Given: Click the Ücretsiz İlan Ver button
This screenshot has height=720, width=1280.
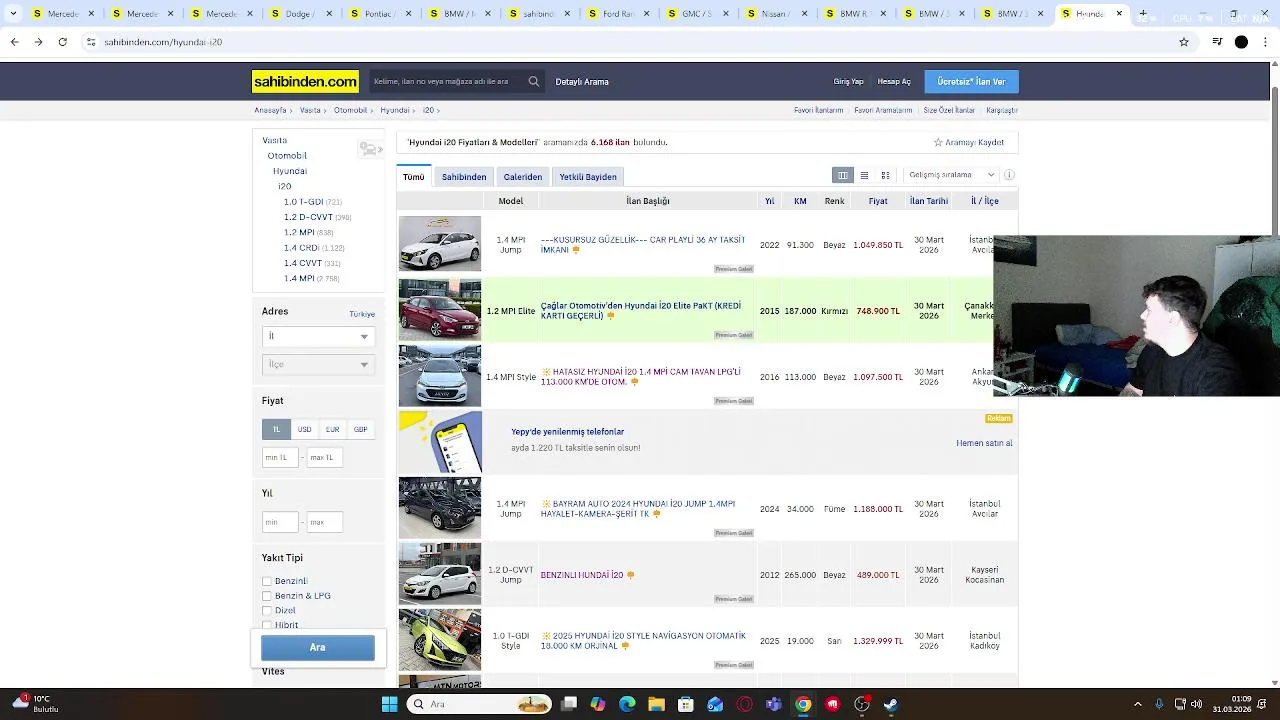Looking at the screenshot, I should (x=971, y=82).
